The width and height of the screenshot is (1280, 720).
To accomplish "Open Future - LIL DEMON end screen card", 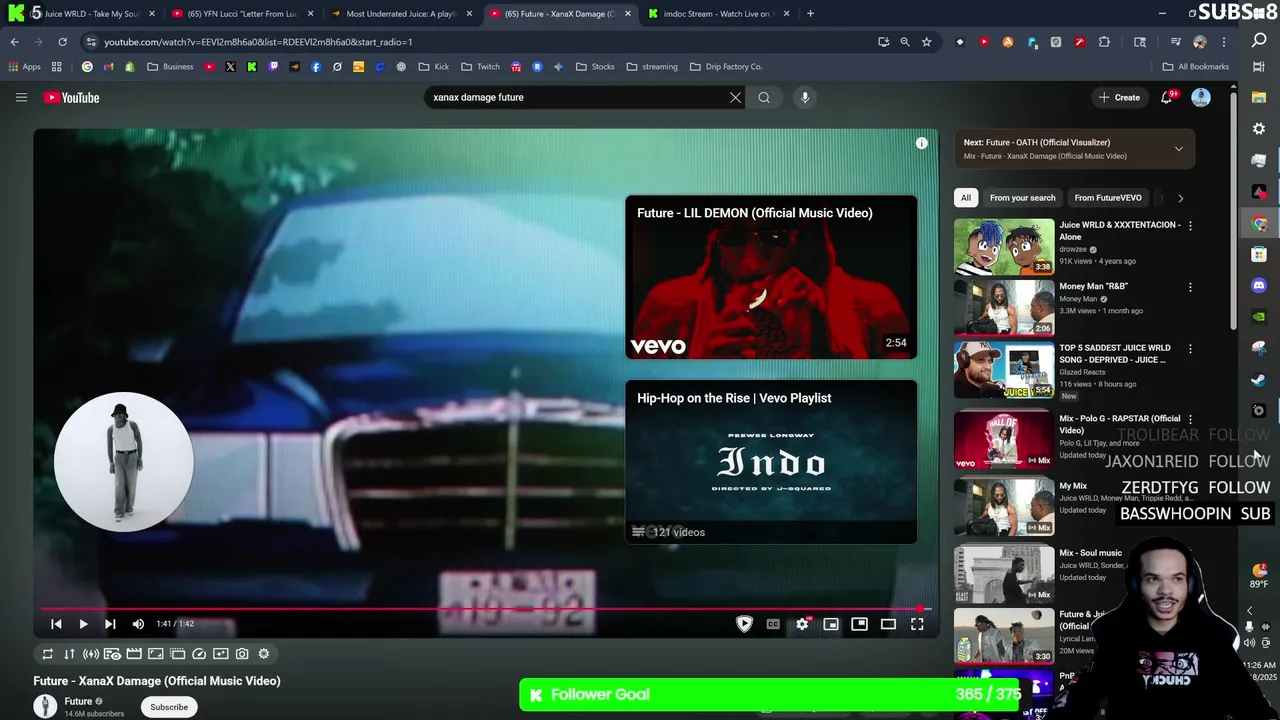I will click(771, 277).
